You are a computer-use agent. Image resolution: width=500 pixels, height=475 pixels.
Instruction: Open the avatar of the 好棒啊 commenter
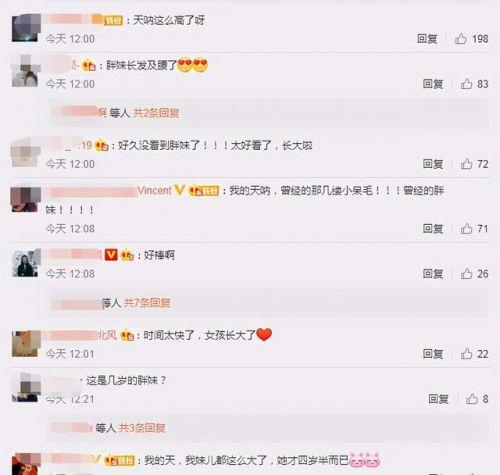click(25, 263)
